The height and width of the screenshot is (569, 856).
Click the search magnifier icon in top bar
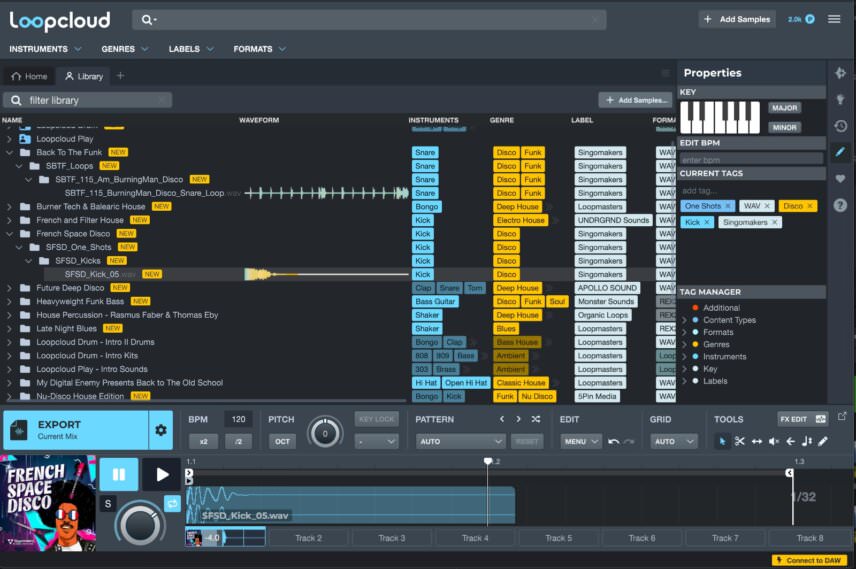click(x=146, y=20)
